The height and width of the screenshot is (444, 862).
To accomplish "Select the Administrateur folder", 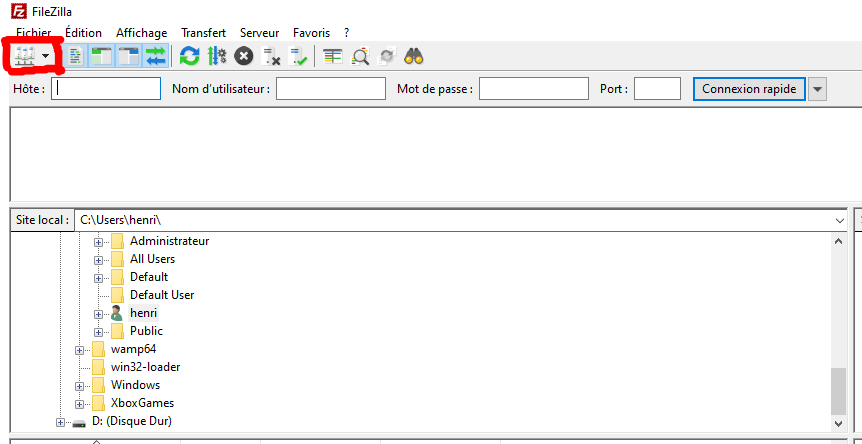I will point(169,241).
